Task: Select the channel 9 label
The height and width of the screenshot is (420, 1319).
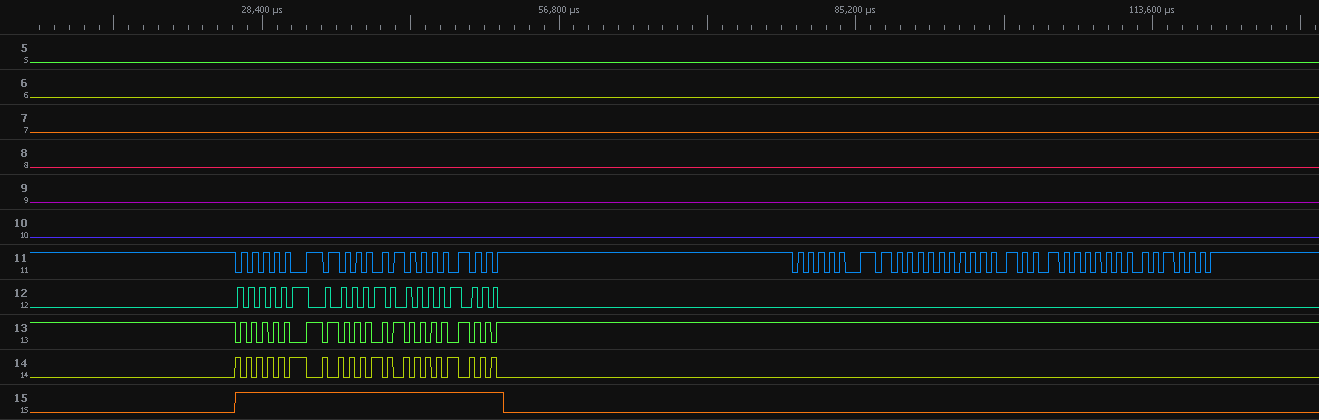Action: click(24, 188)
